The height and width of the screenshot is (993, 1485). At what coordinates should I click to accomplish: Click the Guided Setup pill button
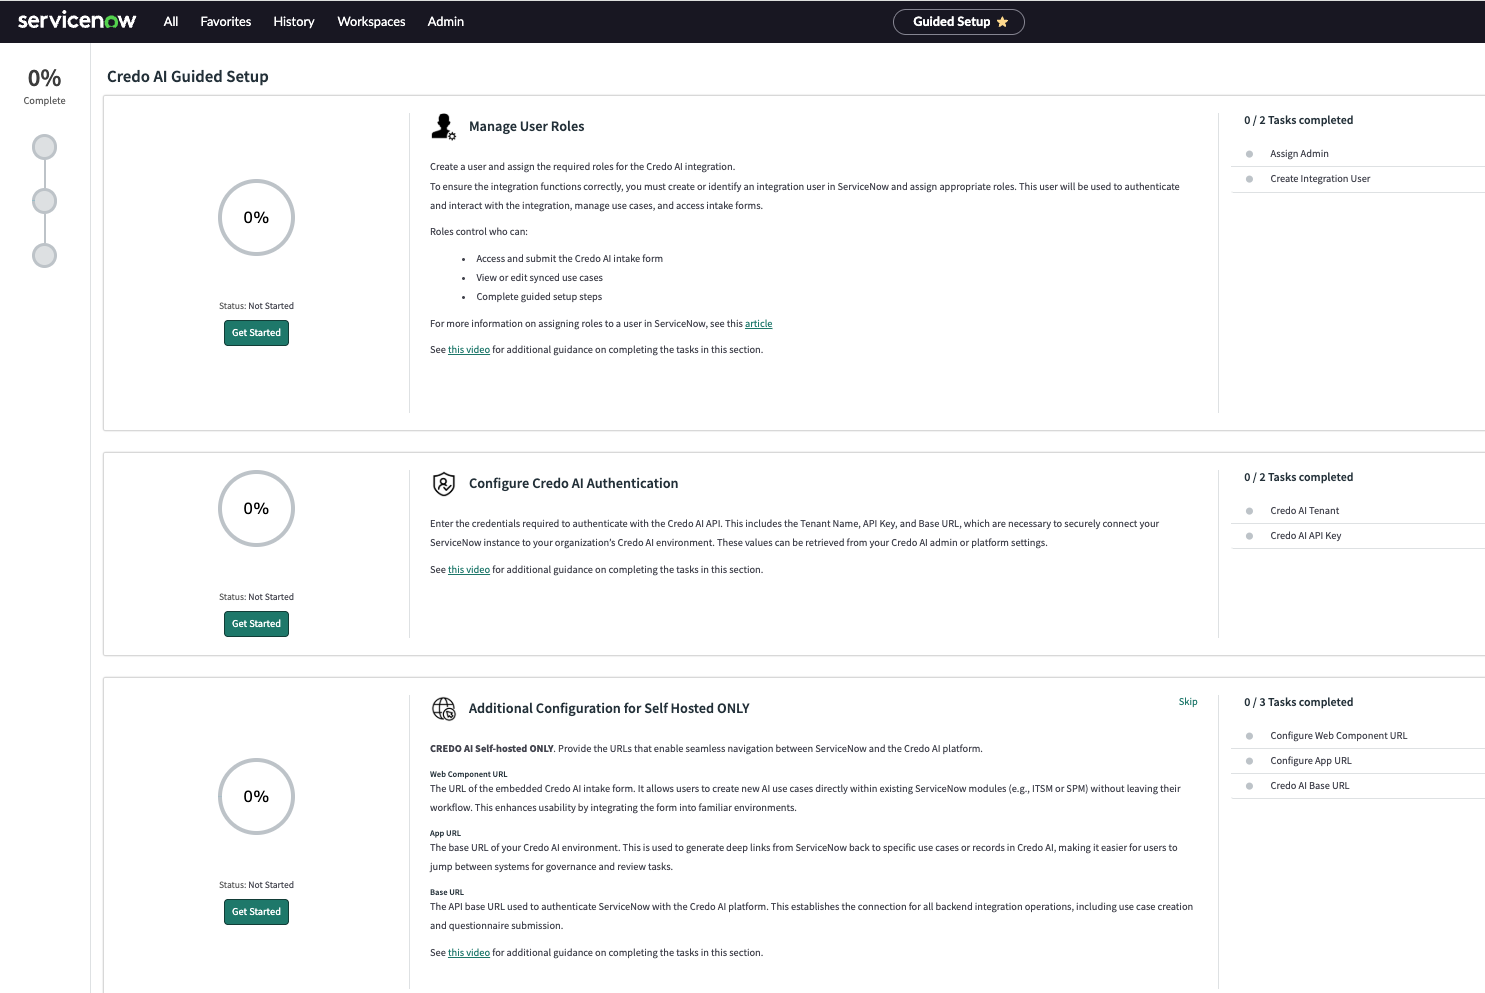click(x=958, y=22)
